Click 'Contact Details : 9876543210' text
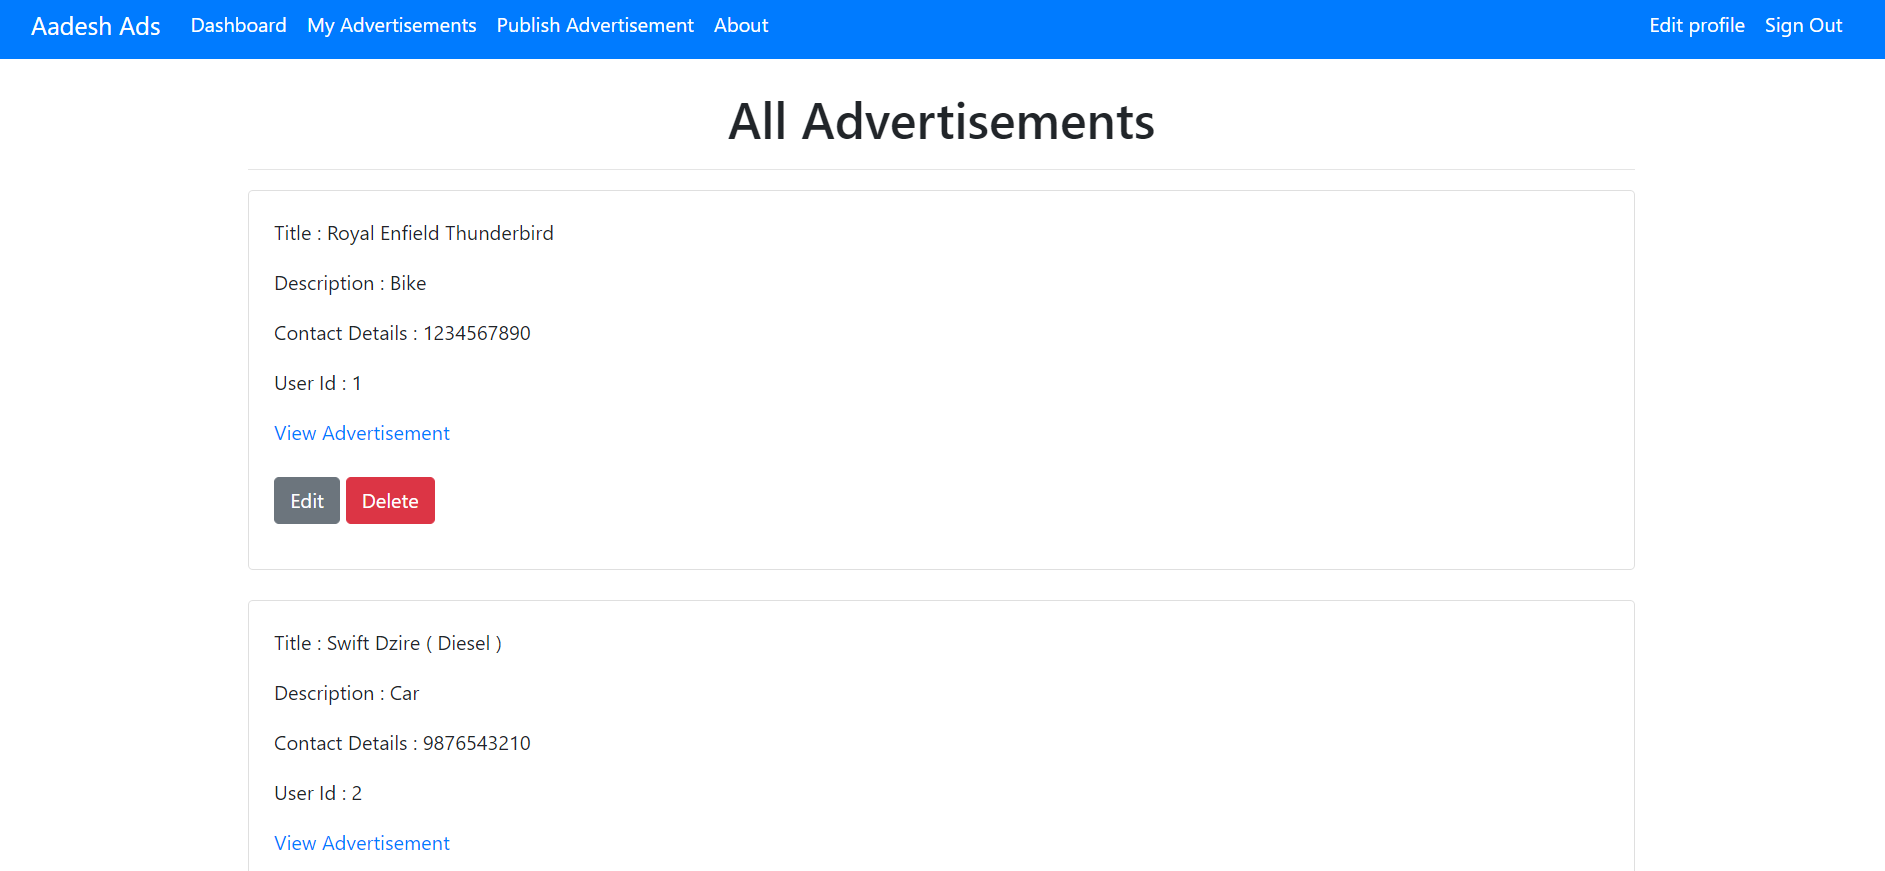 (x=402, y=743)
